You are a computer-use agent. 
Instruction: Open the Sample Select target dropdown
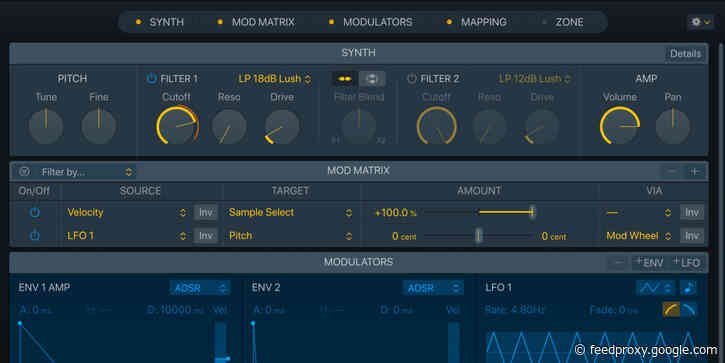point(290,212)
